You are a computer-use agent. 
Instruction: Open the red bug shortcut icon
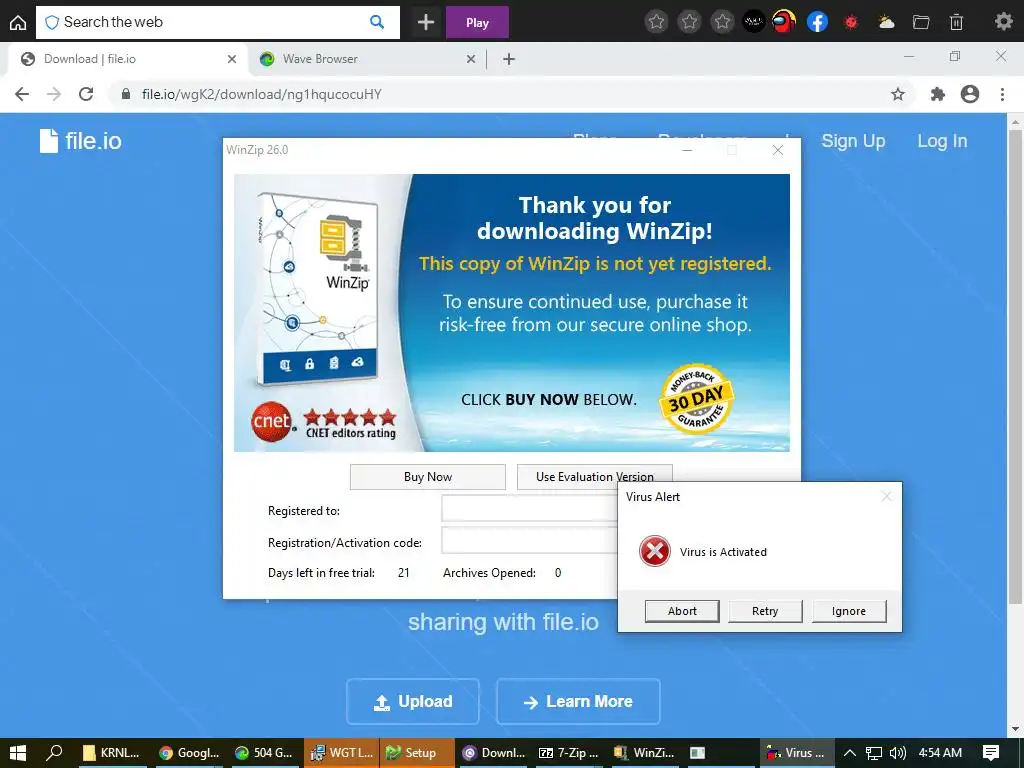point(851,22)
